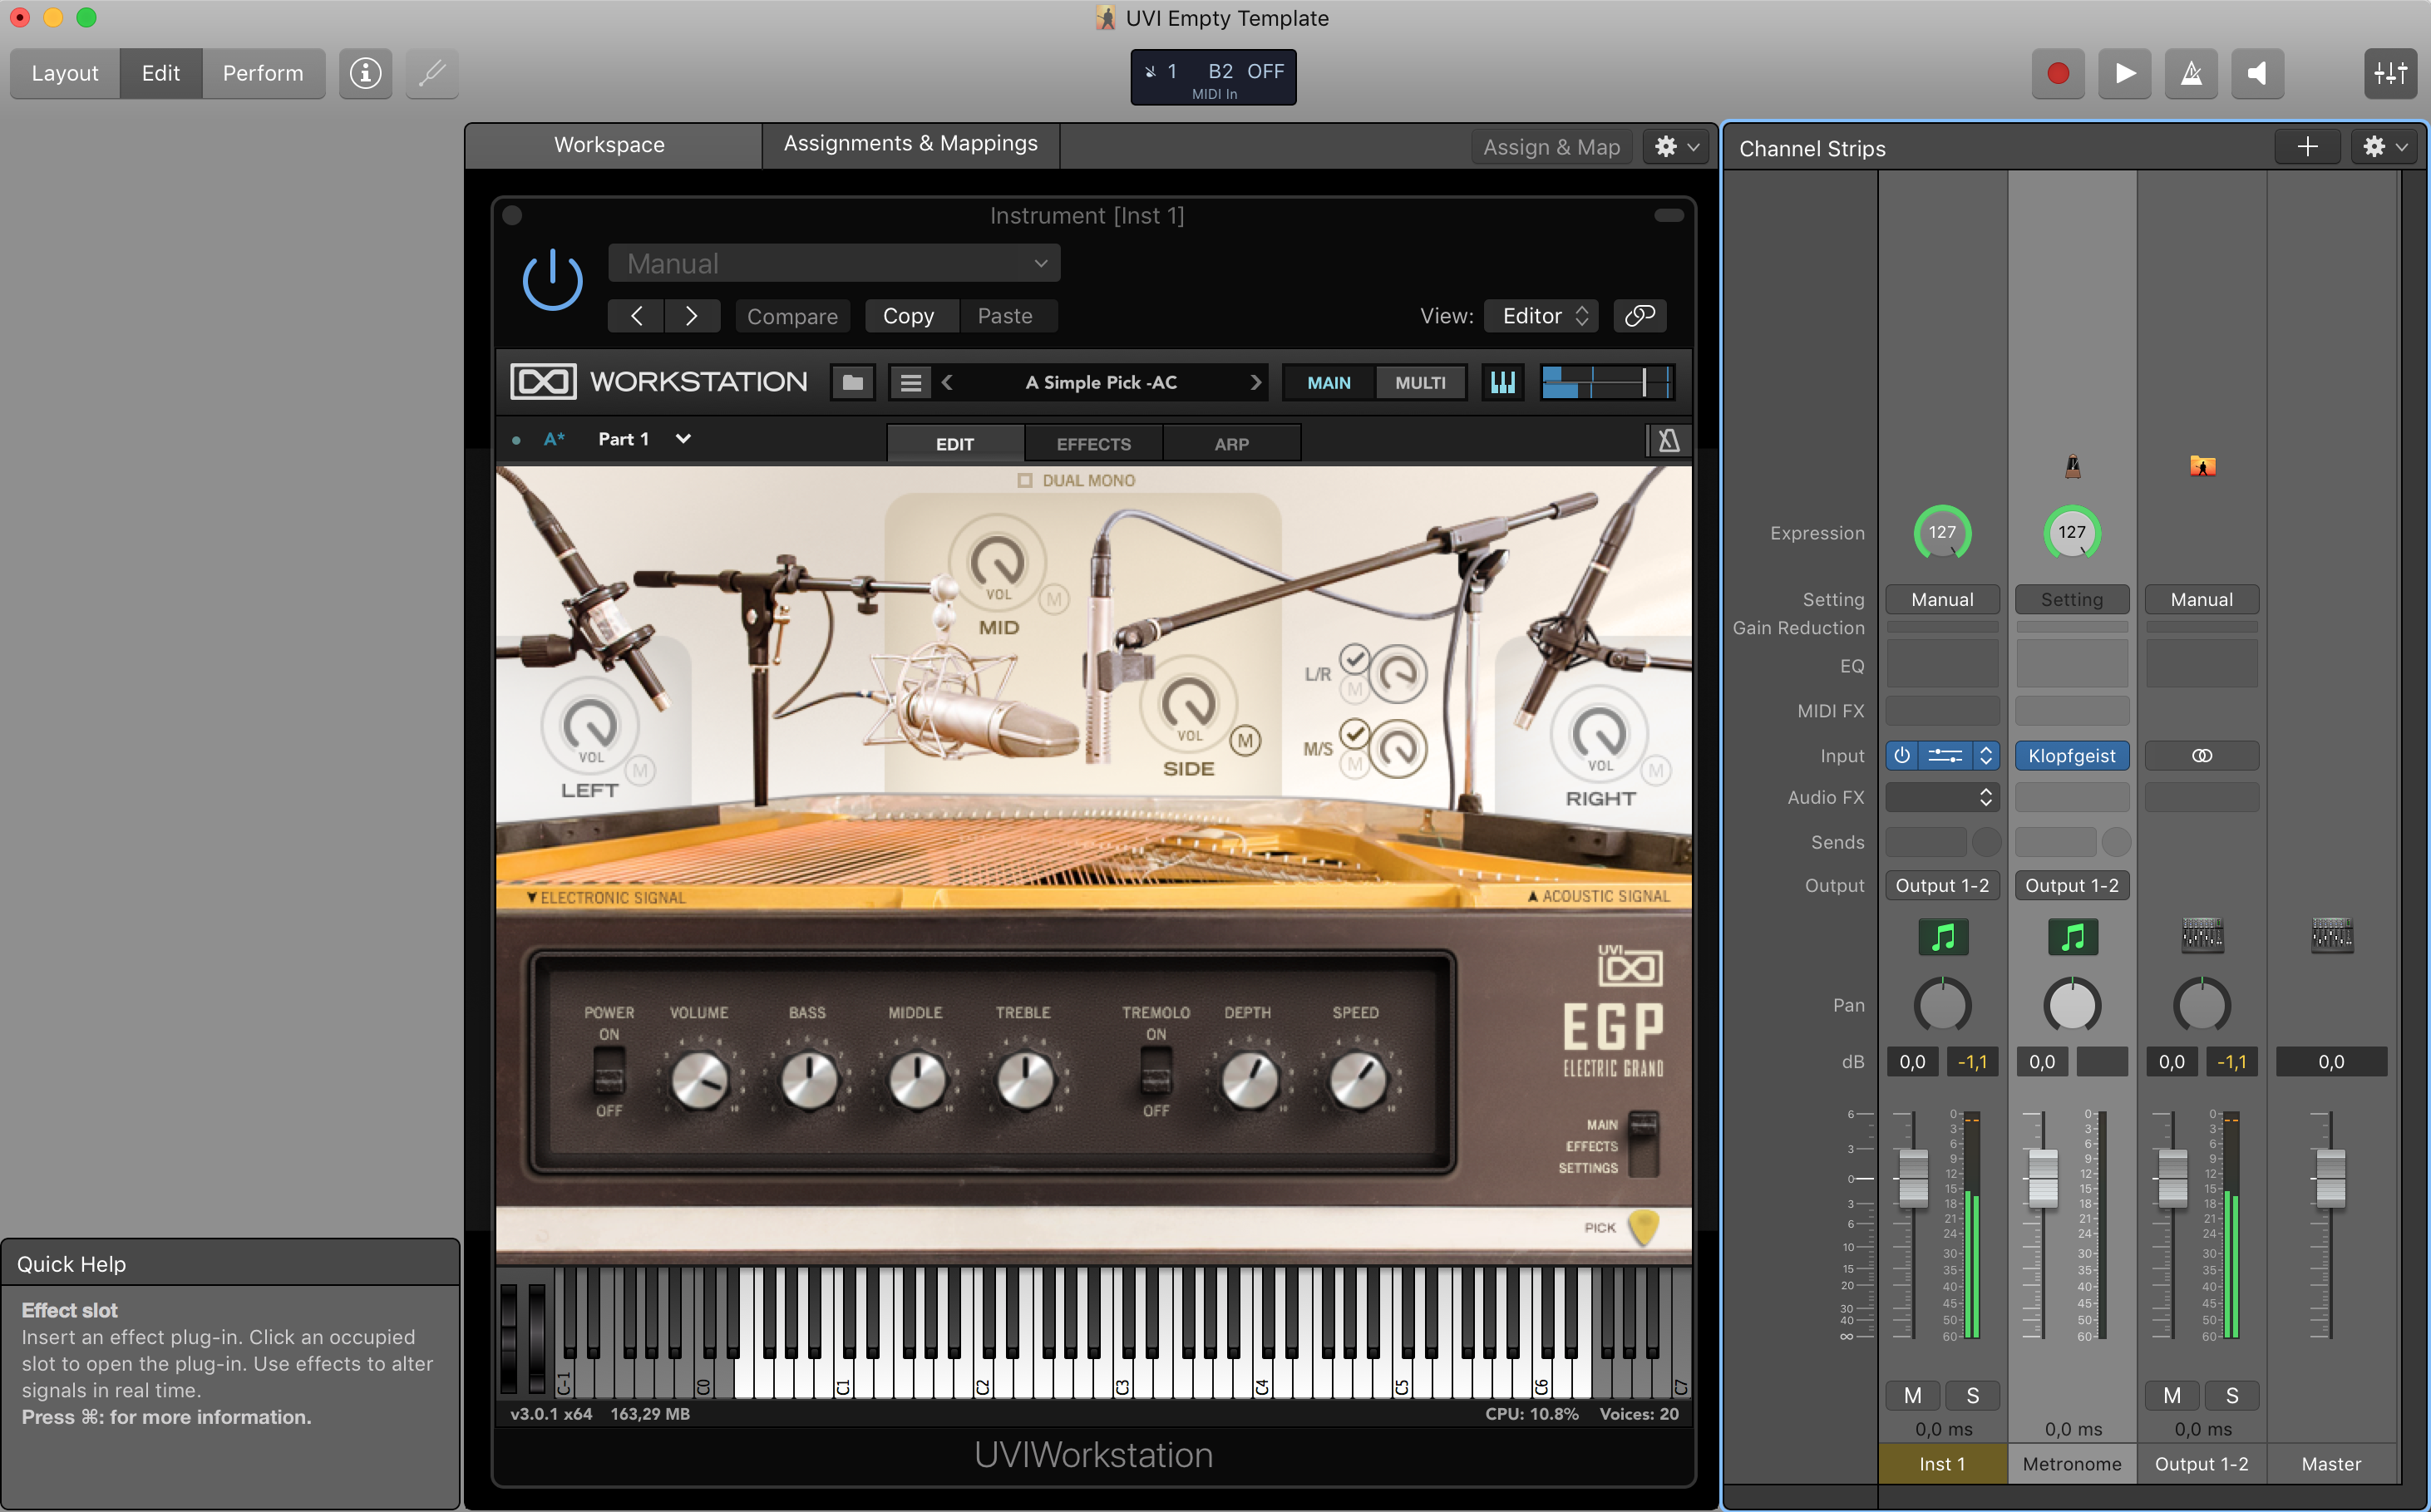This screenshot has height=1512, width=2431.
Task: Open the UVI Workstation hamburger menu
Action: tap(910, 382)
